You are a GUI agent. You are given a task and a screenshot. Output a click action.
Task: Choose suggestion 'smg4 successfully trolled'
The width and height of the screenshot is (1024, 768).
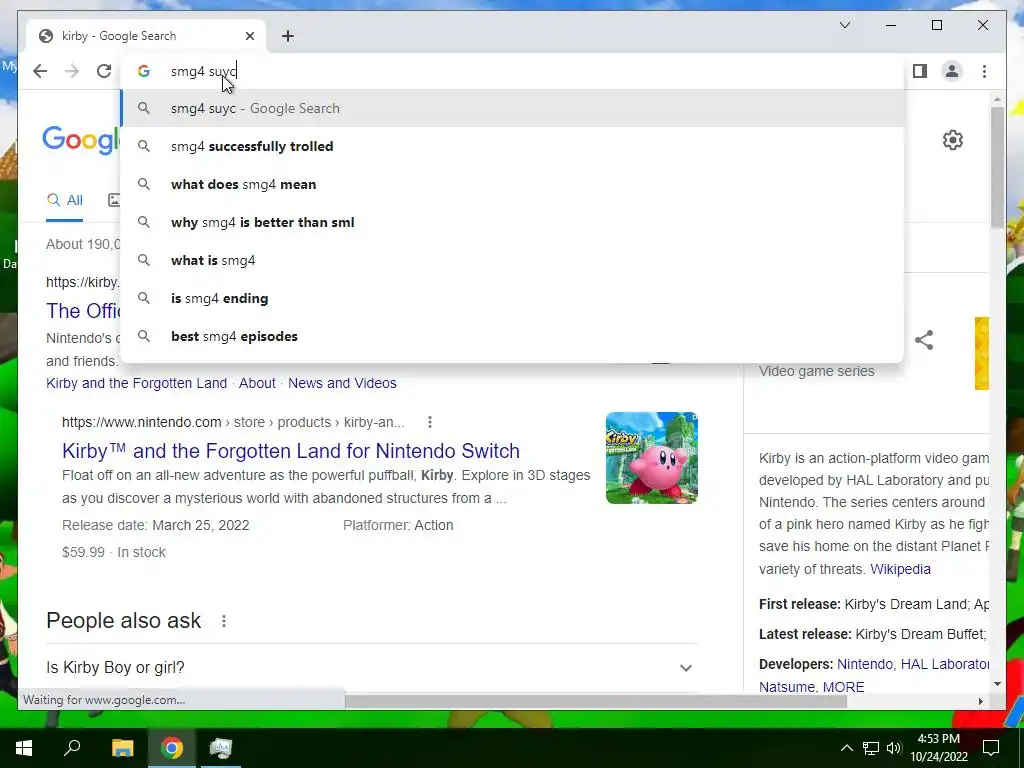pos(513,146)
